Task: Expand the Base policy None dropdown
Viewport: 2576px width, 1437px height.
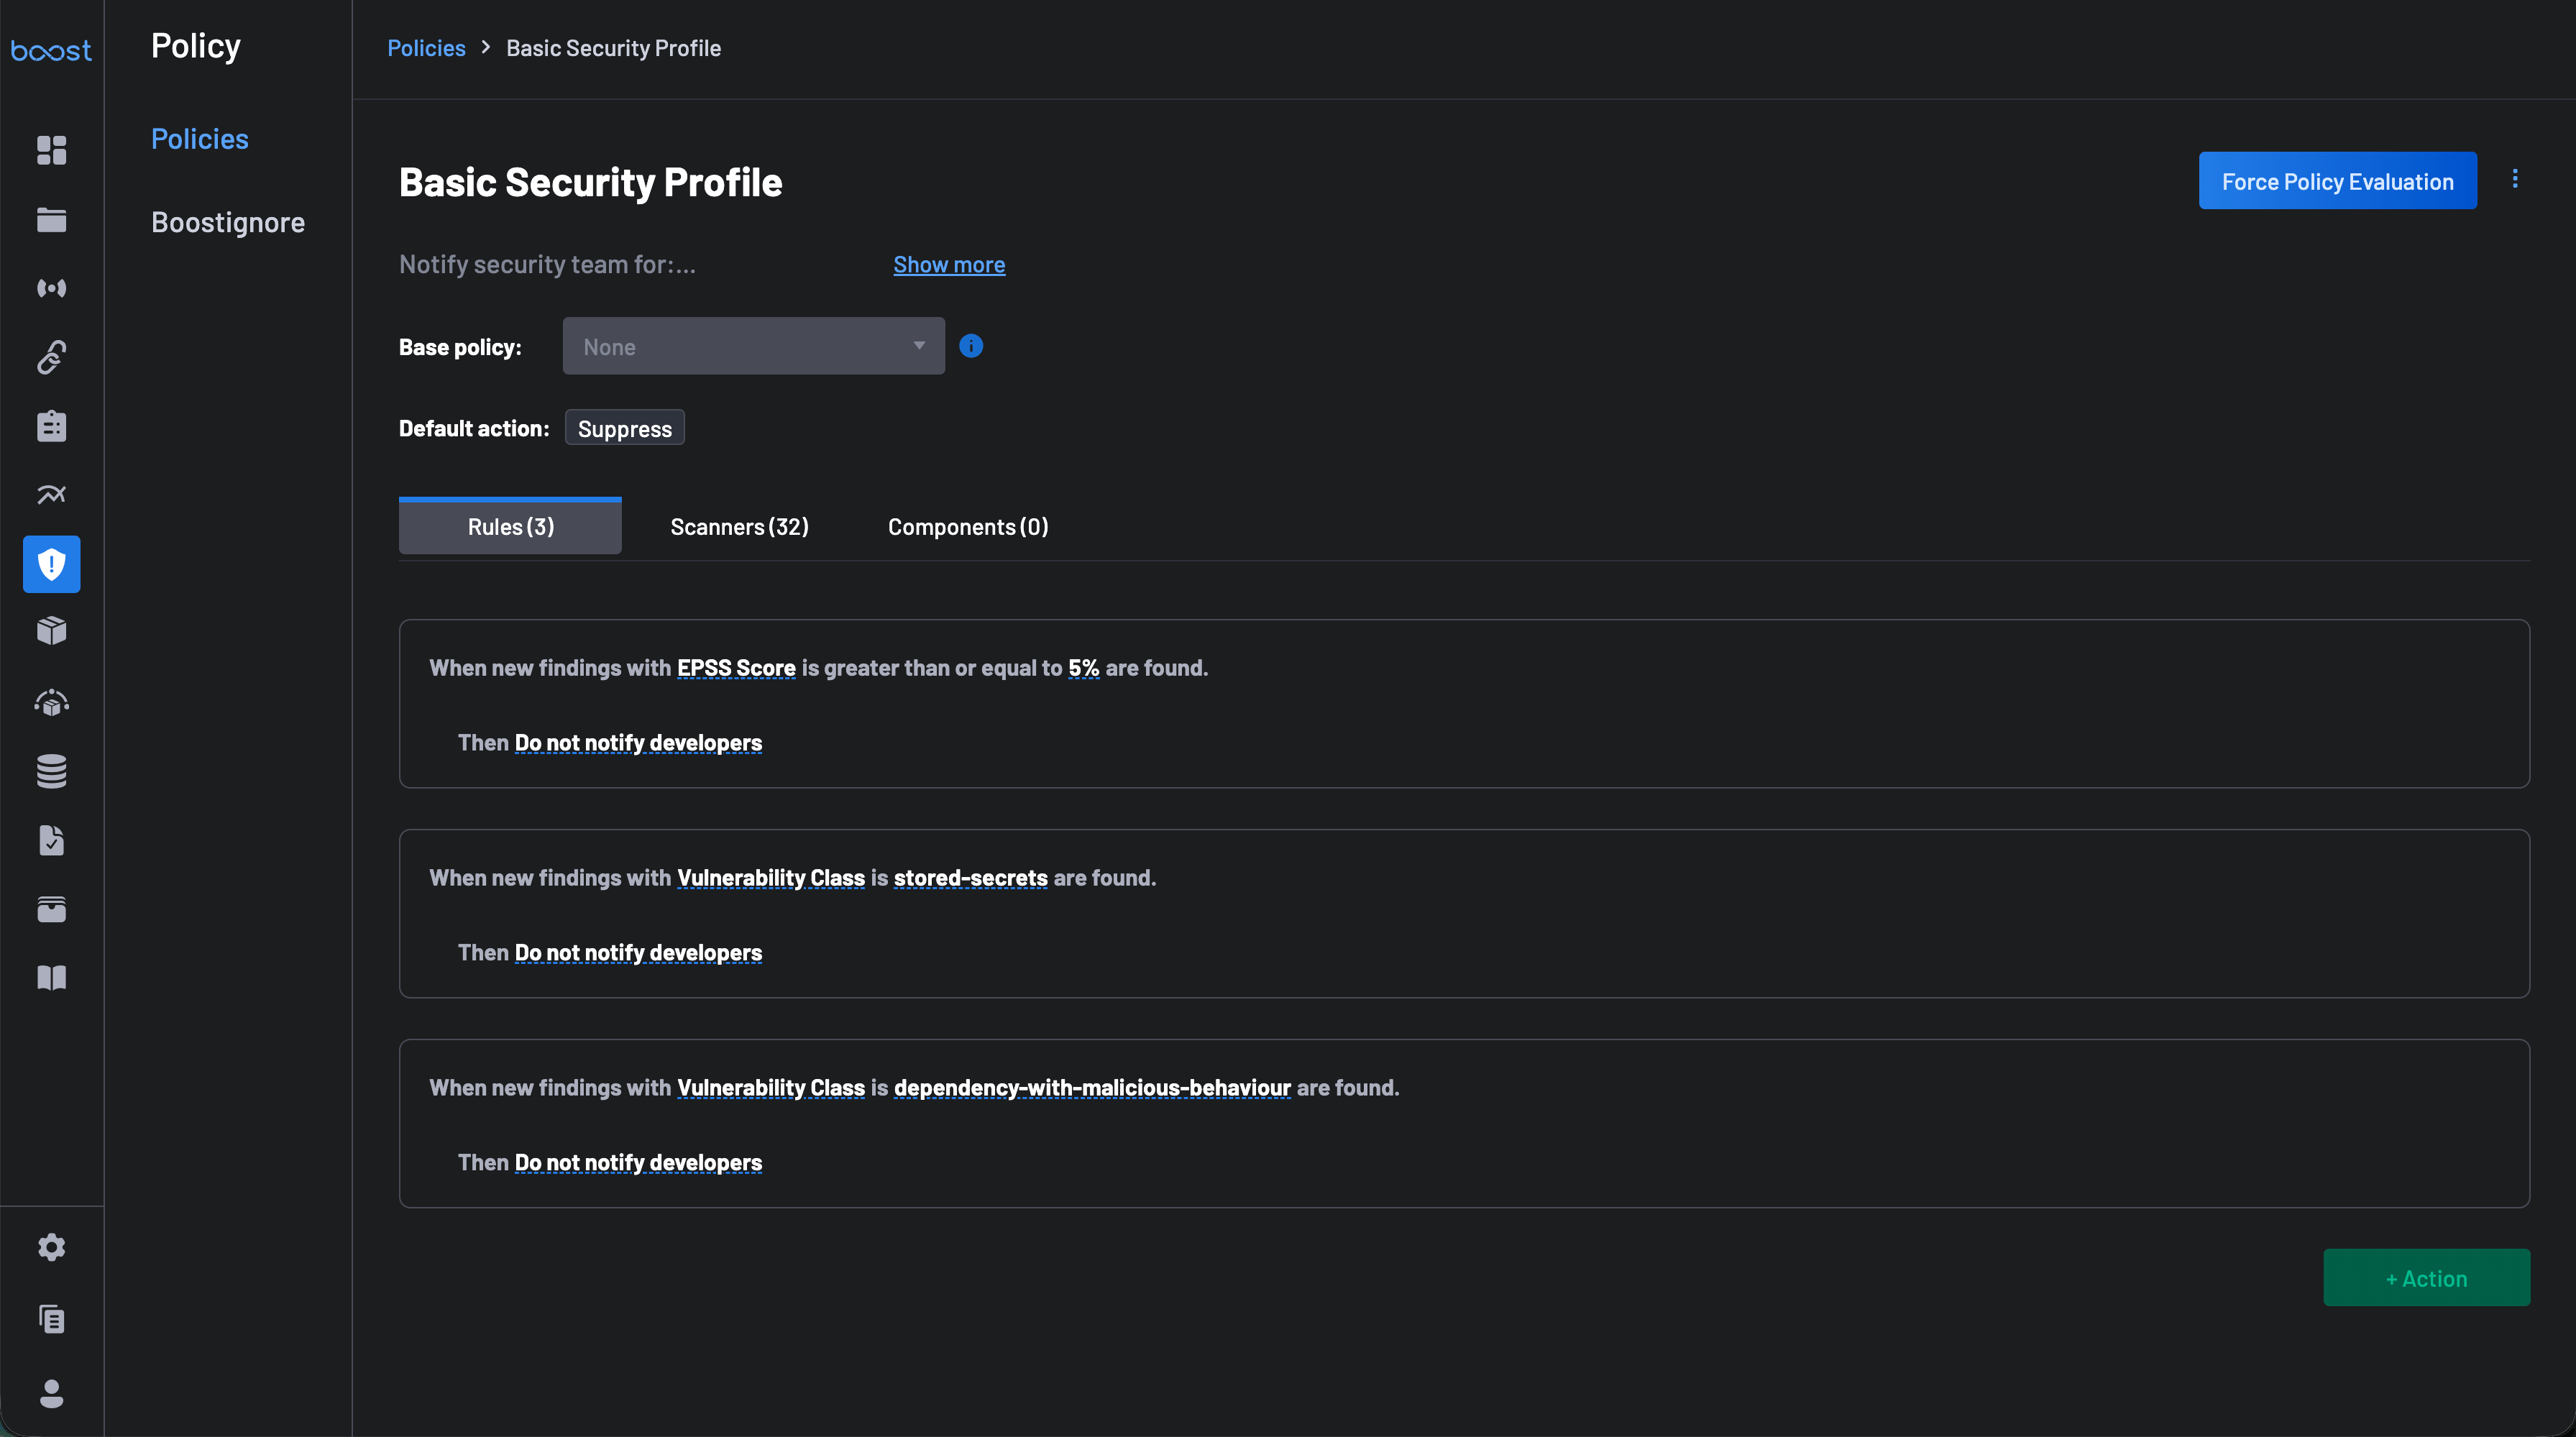Action: pyautogui.click(x=753, y=346)
